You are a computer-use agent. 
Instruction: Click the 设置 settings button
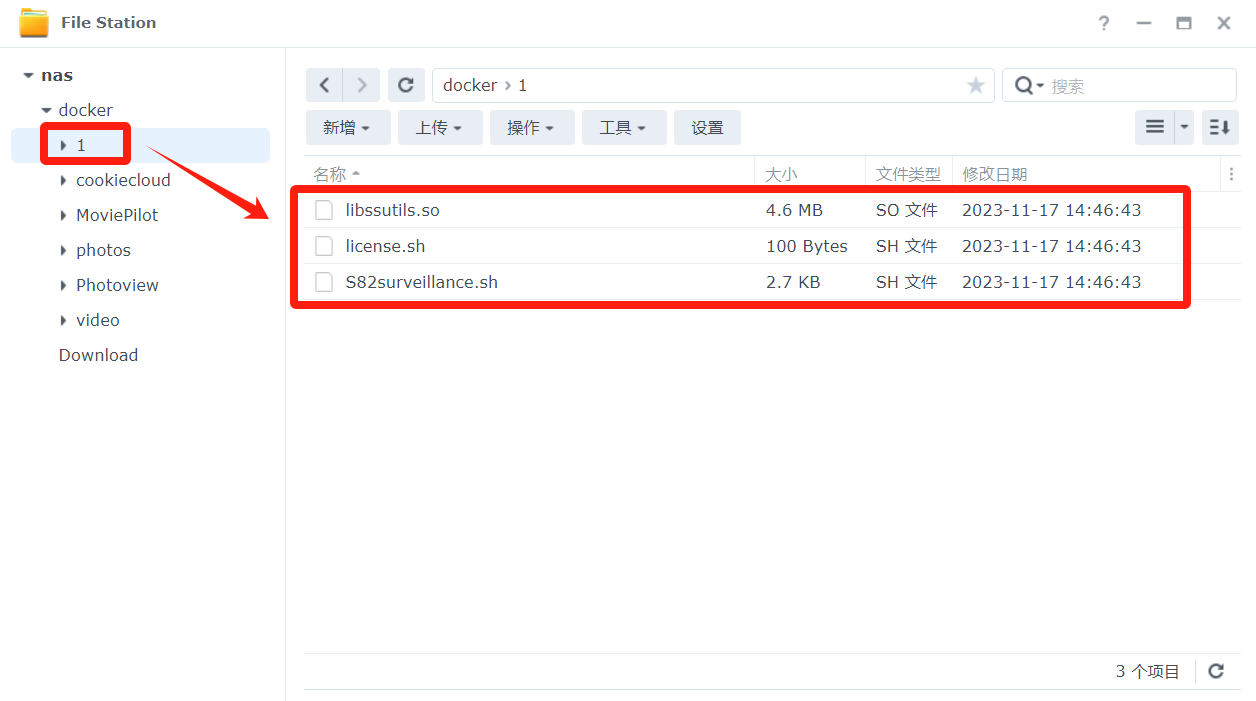point(707,128)
